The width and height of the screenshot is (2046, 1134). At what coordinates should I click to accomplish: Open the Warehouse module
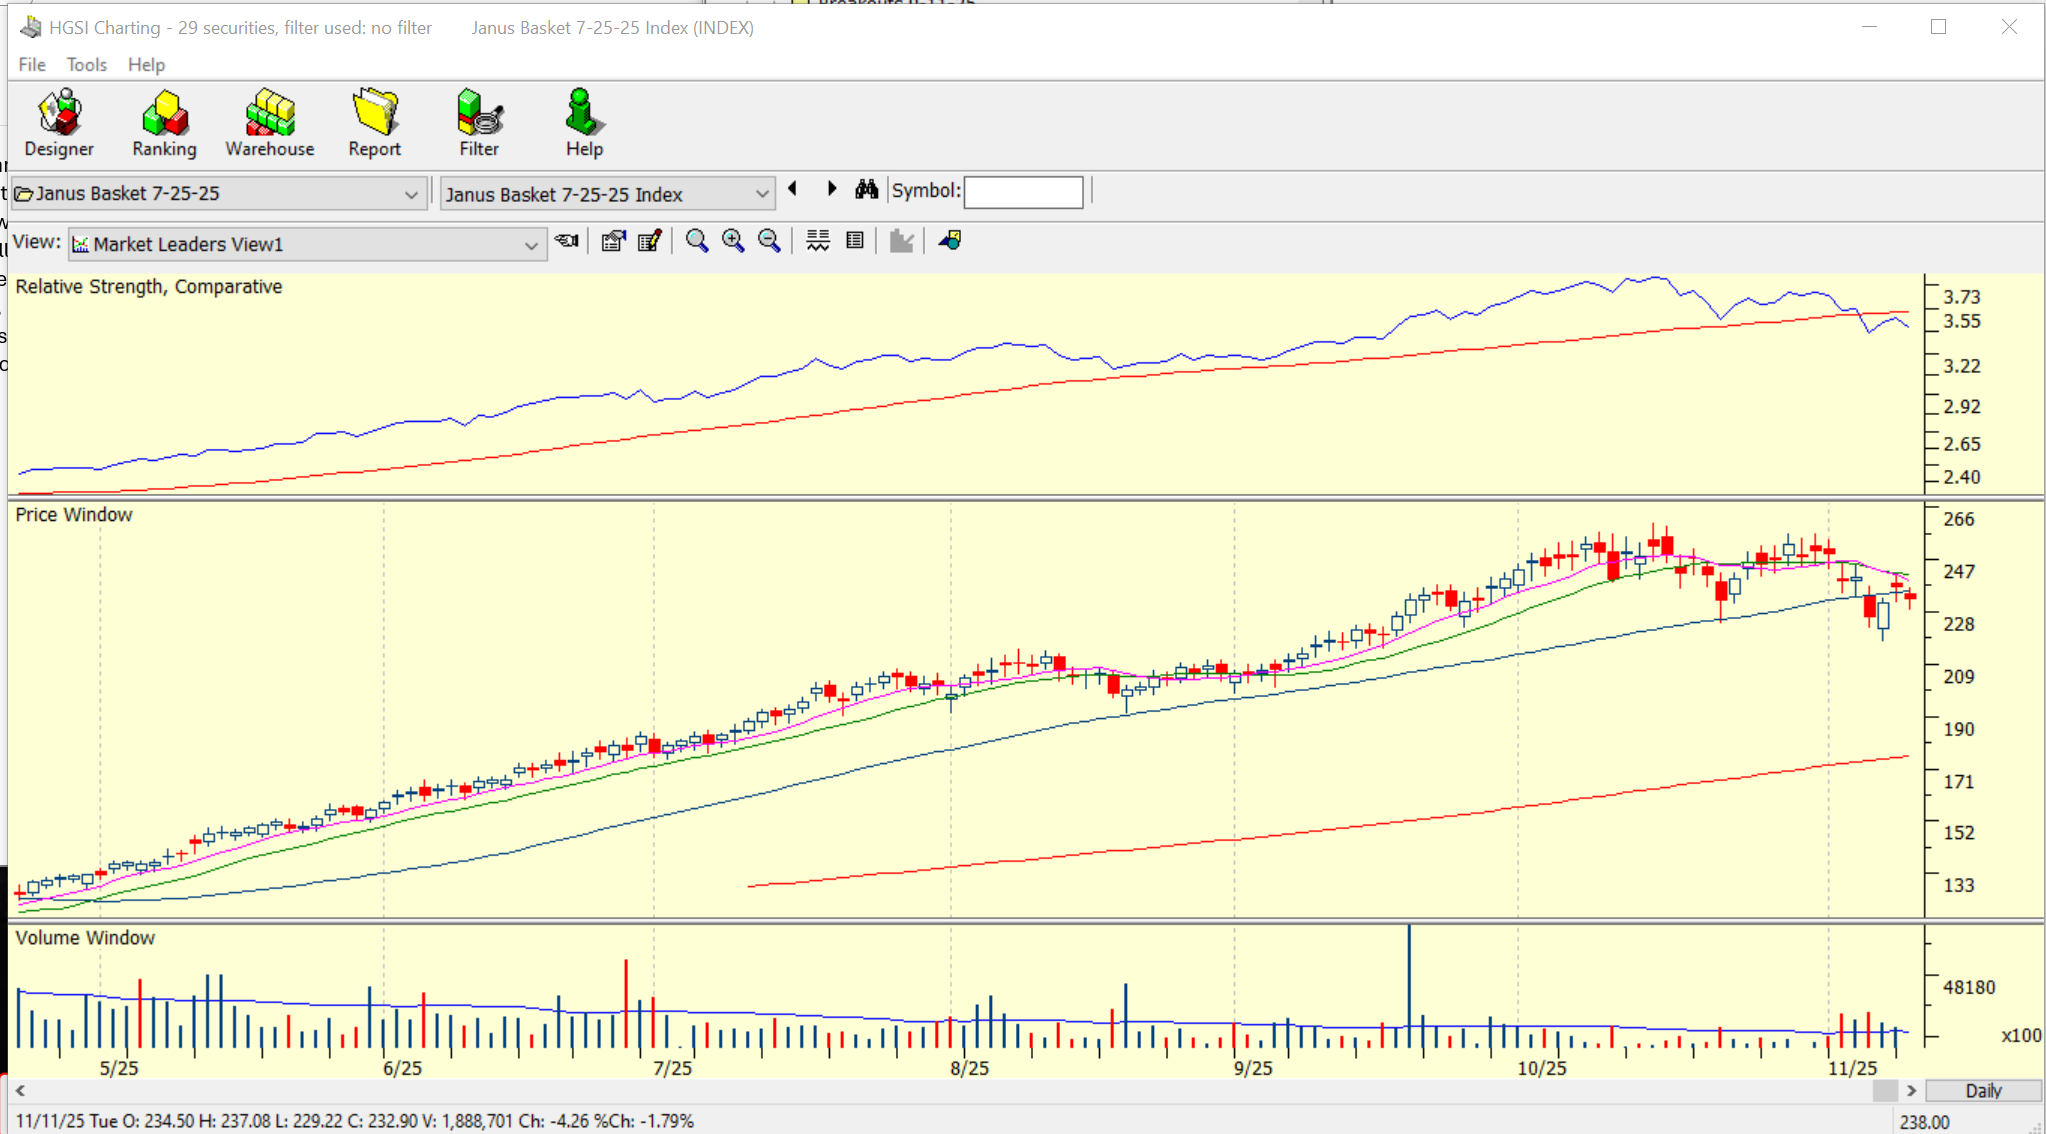coord(269,122)
